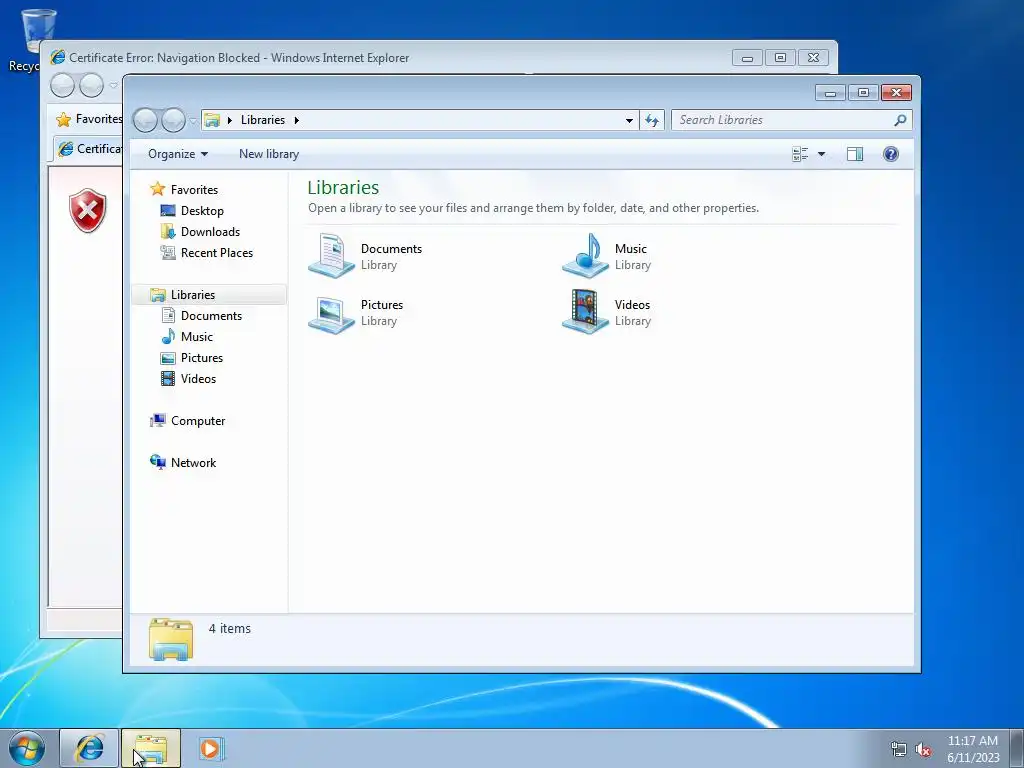
Task: Launch Windows Media Player from taskbar
Action: point(211,748)
